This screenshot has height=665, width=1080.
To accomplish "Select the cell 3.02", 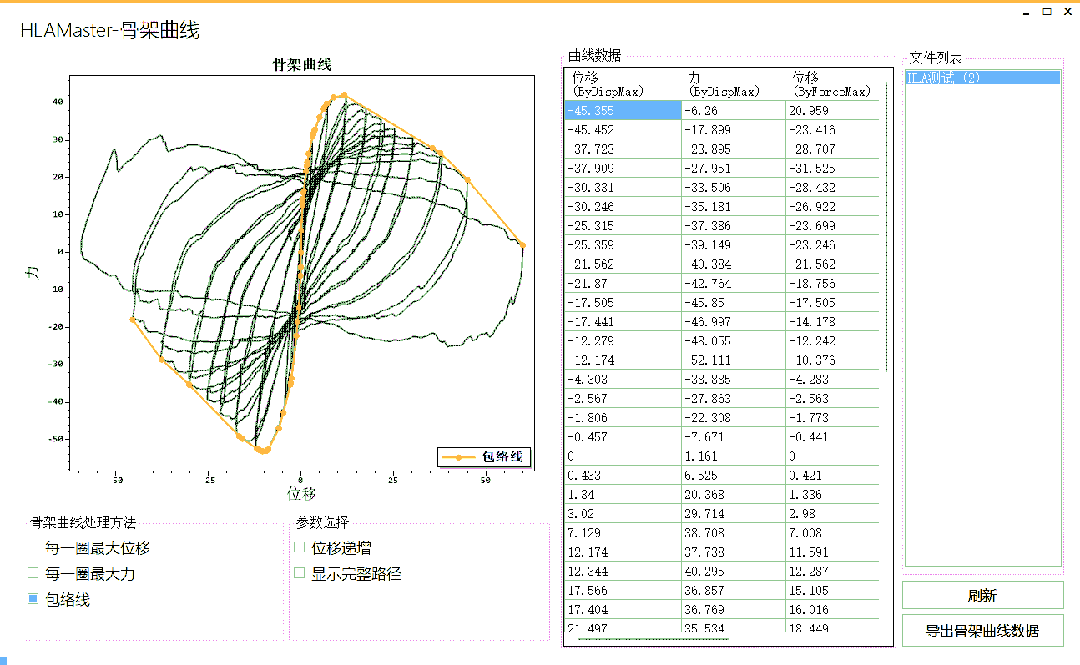I will click(623, 513).
